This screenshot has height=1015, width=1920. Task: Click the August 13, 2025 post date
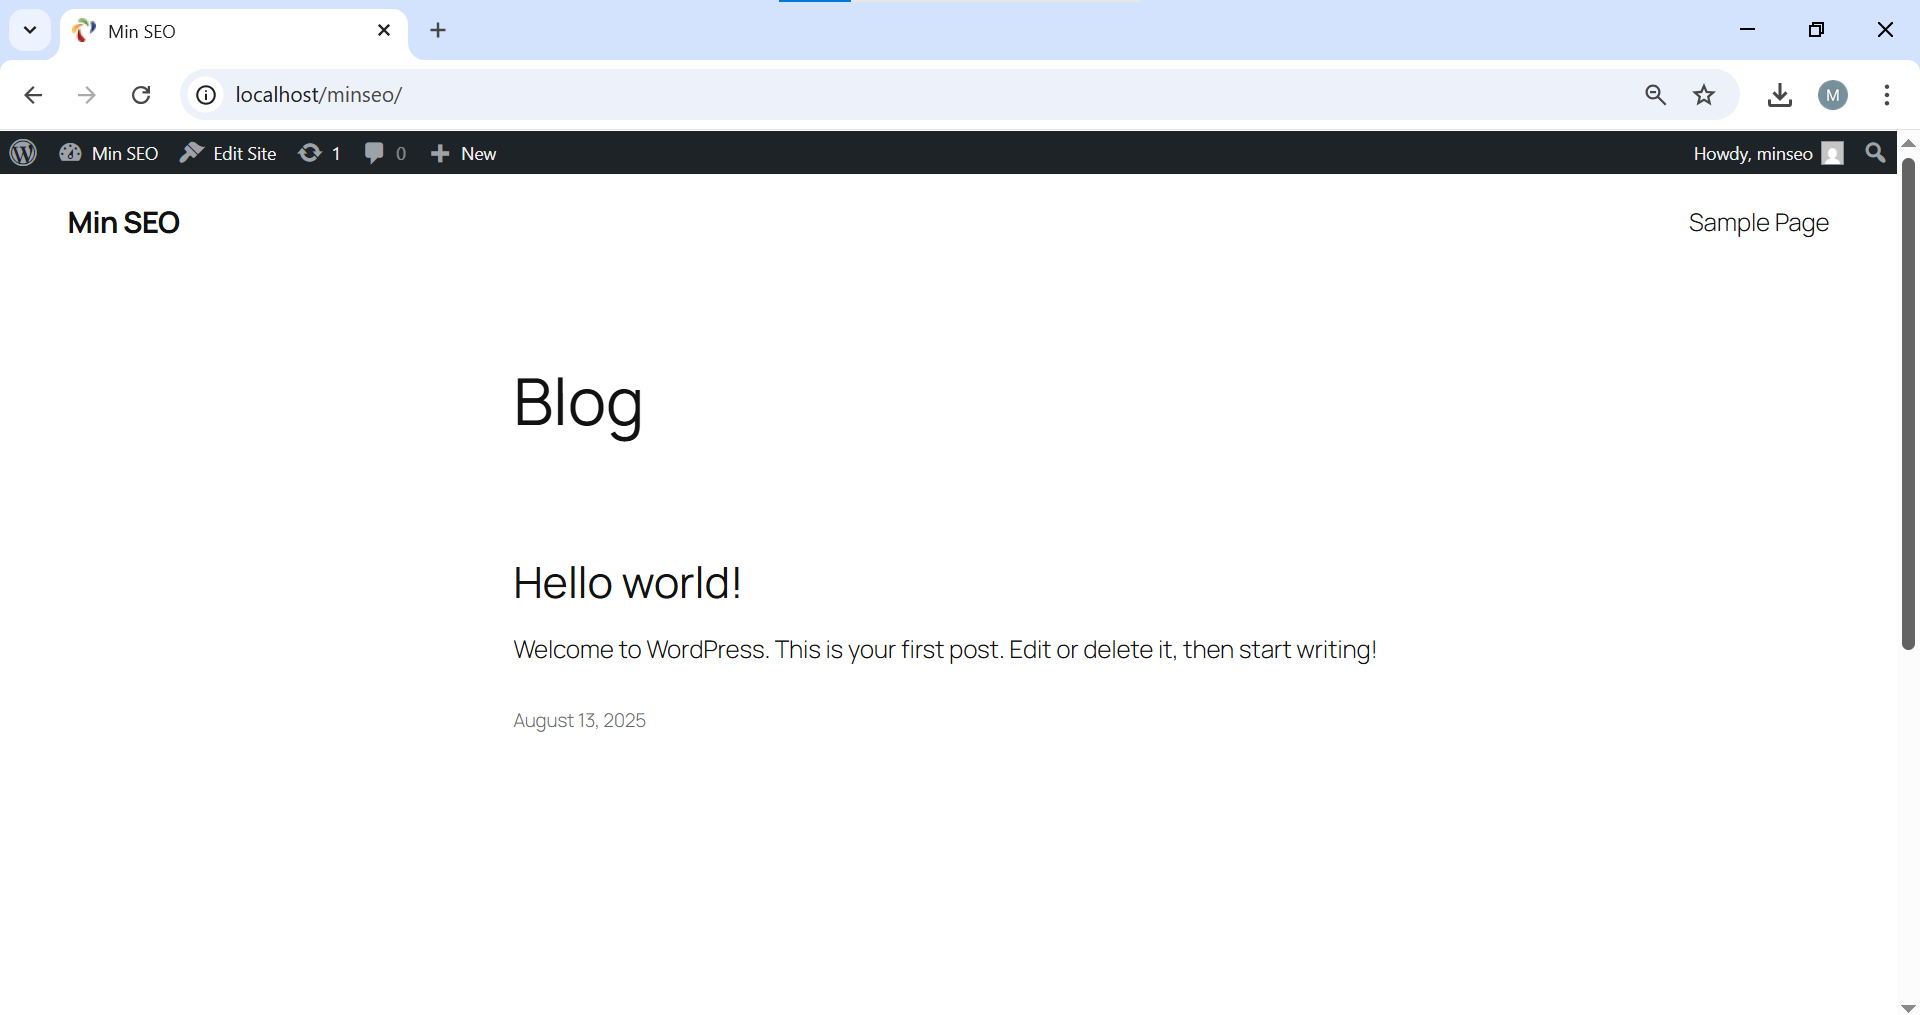pyautogui.click(x=579, y=721)
